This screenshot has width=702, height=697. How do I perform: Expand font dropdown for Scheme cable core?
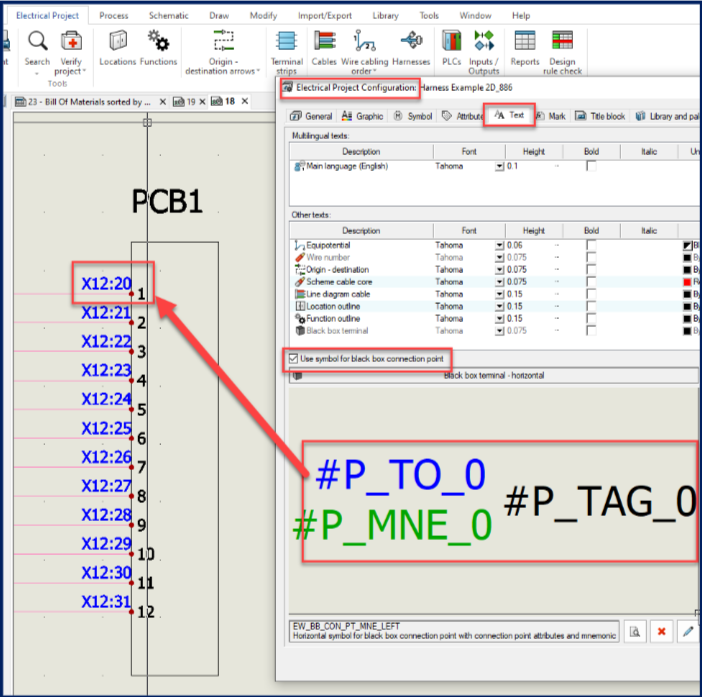[x=499, y=282]
